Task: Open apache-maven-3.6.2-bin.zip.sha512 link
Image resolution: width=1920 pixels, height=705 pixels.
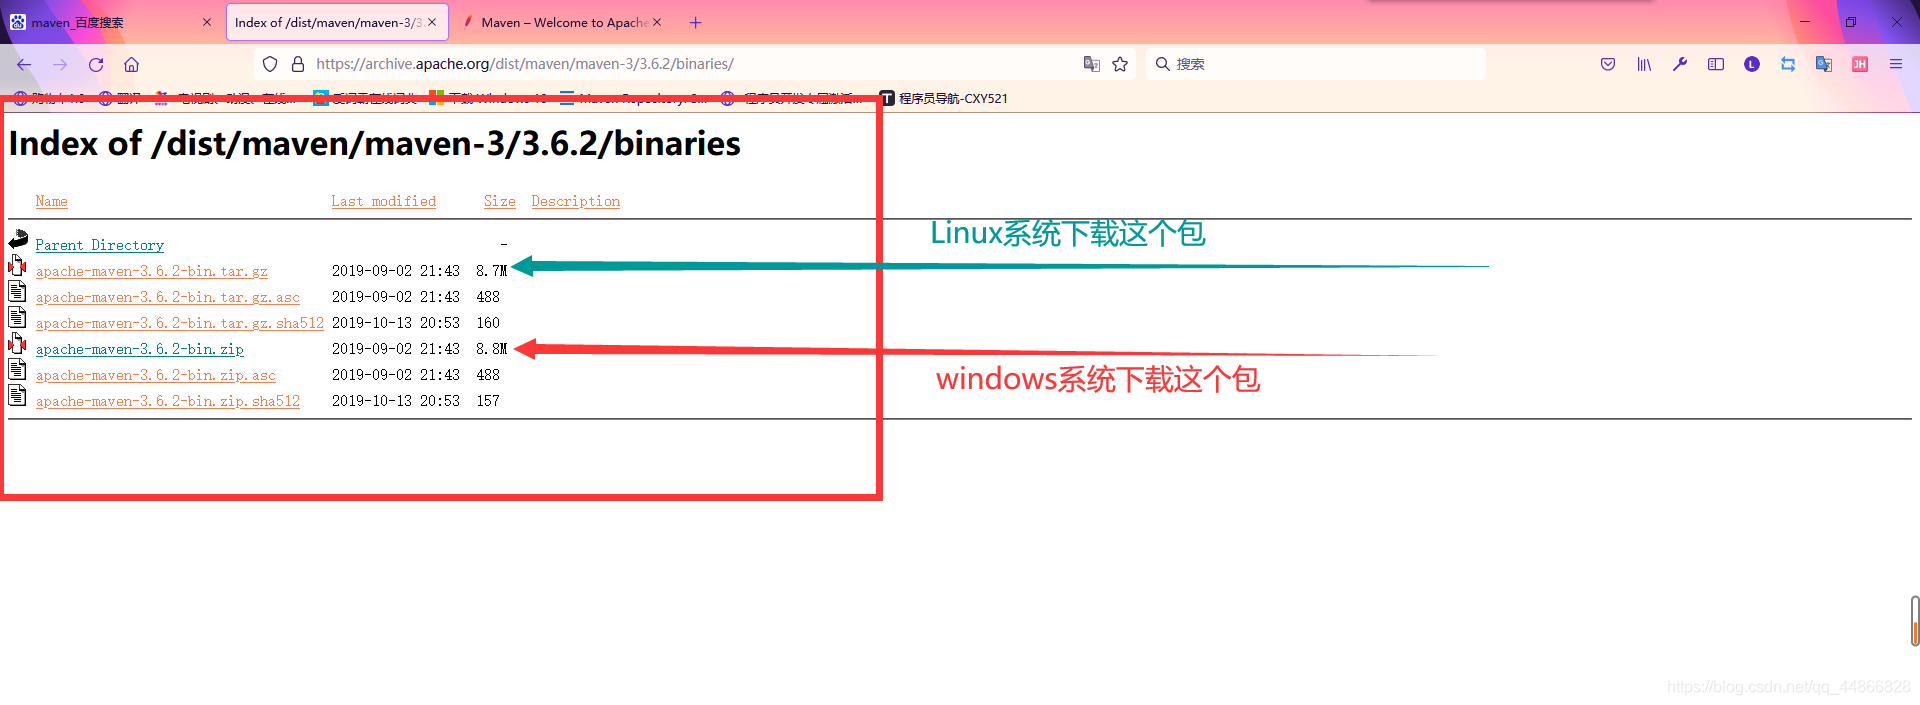Action: (168, 401)
